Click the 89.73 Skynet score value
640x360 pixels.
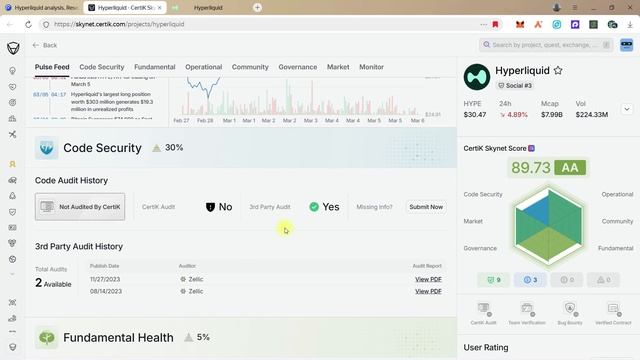[531, 167]
